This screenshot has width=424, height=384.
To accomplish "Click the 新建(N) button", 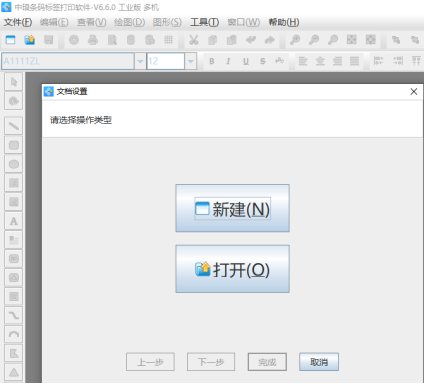I will [232, 208].
